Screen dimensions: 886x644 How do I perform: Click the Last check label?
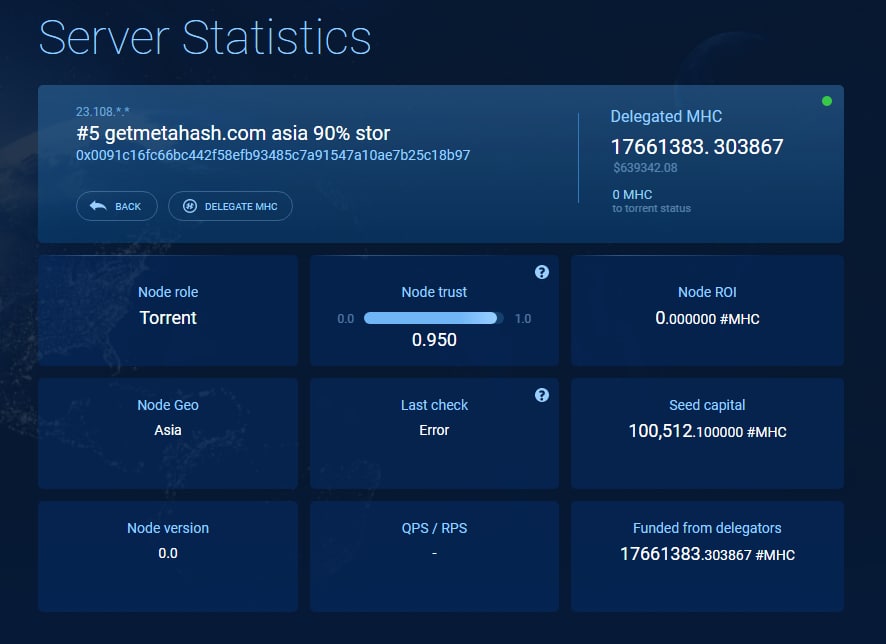(434, 405)
